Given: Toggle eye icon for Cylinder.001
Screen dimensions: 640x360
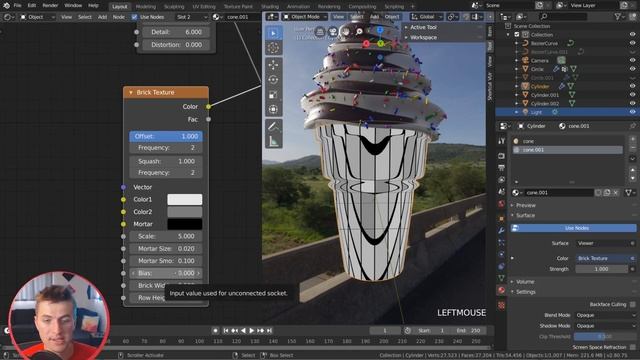Looking at the screenshot, I should [632, 95].
